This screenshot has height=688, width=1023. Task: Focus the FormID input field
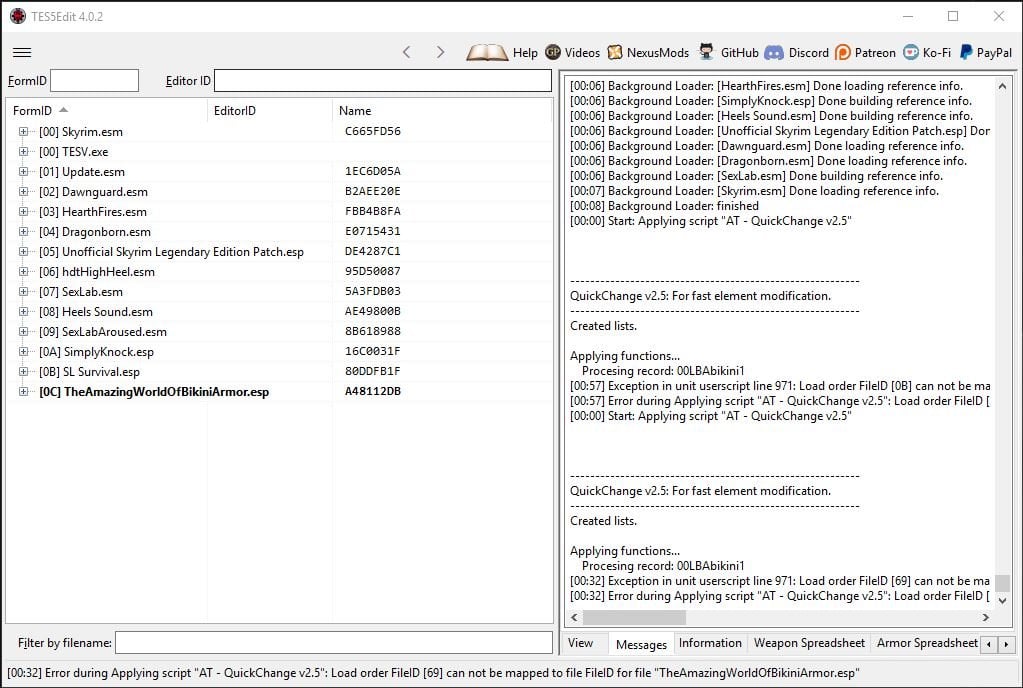(95, 81)
